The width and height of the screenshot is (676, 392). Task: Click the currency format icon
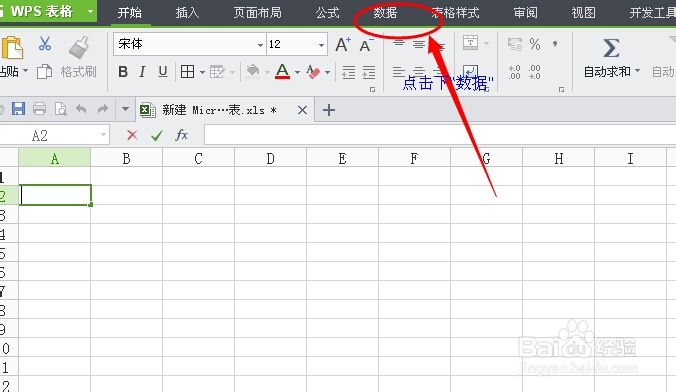(515, 44)
